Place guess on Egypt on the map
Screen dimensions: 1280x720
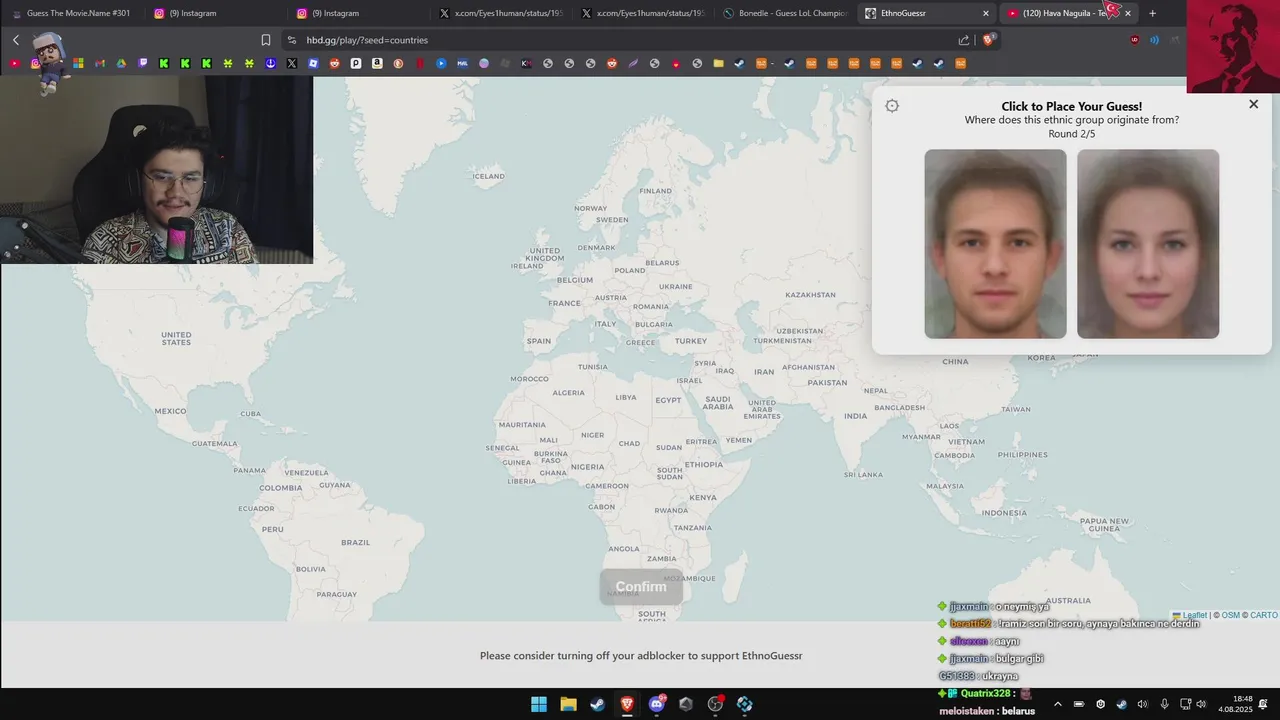click(668, 400)
